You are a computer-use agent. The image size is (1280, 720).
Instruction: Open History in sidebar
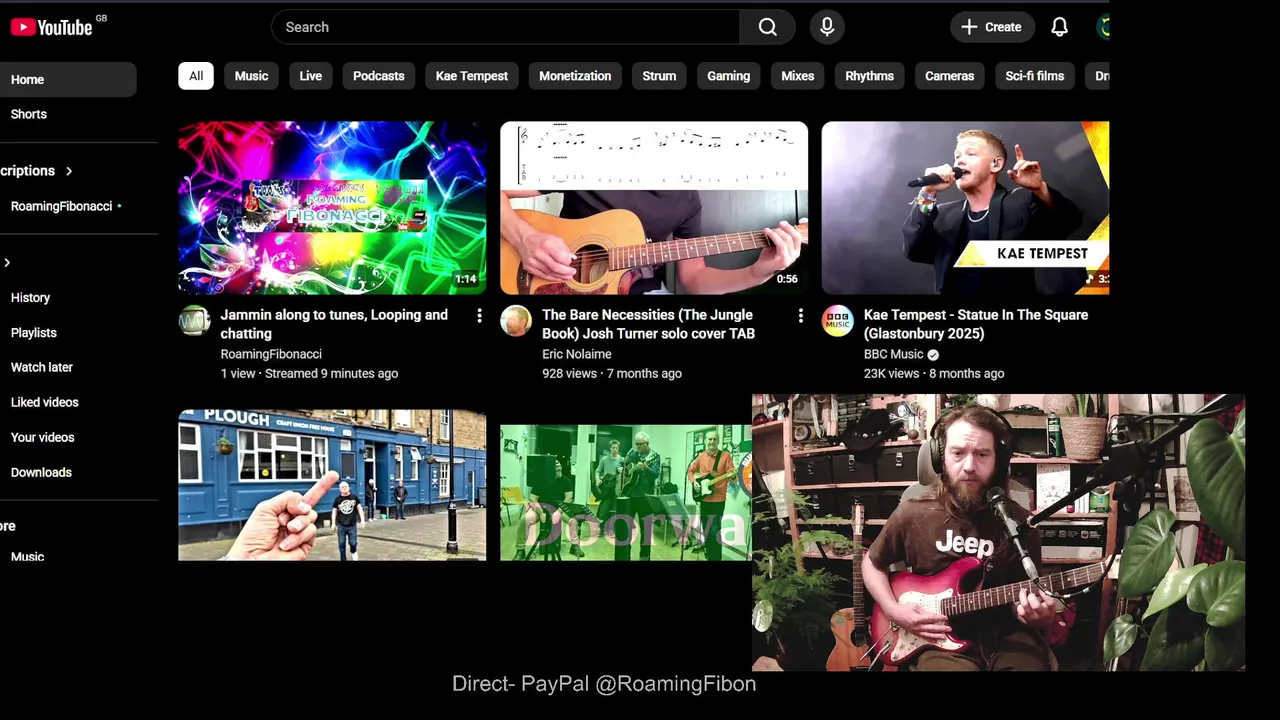68,298
